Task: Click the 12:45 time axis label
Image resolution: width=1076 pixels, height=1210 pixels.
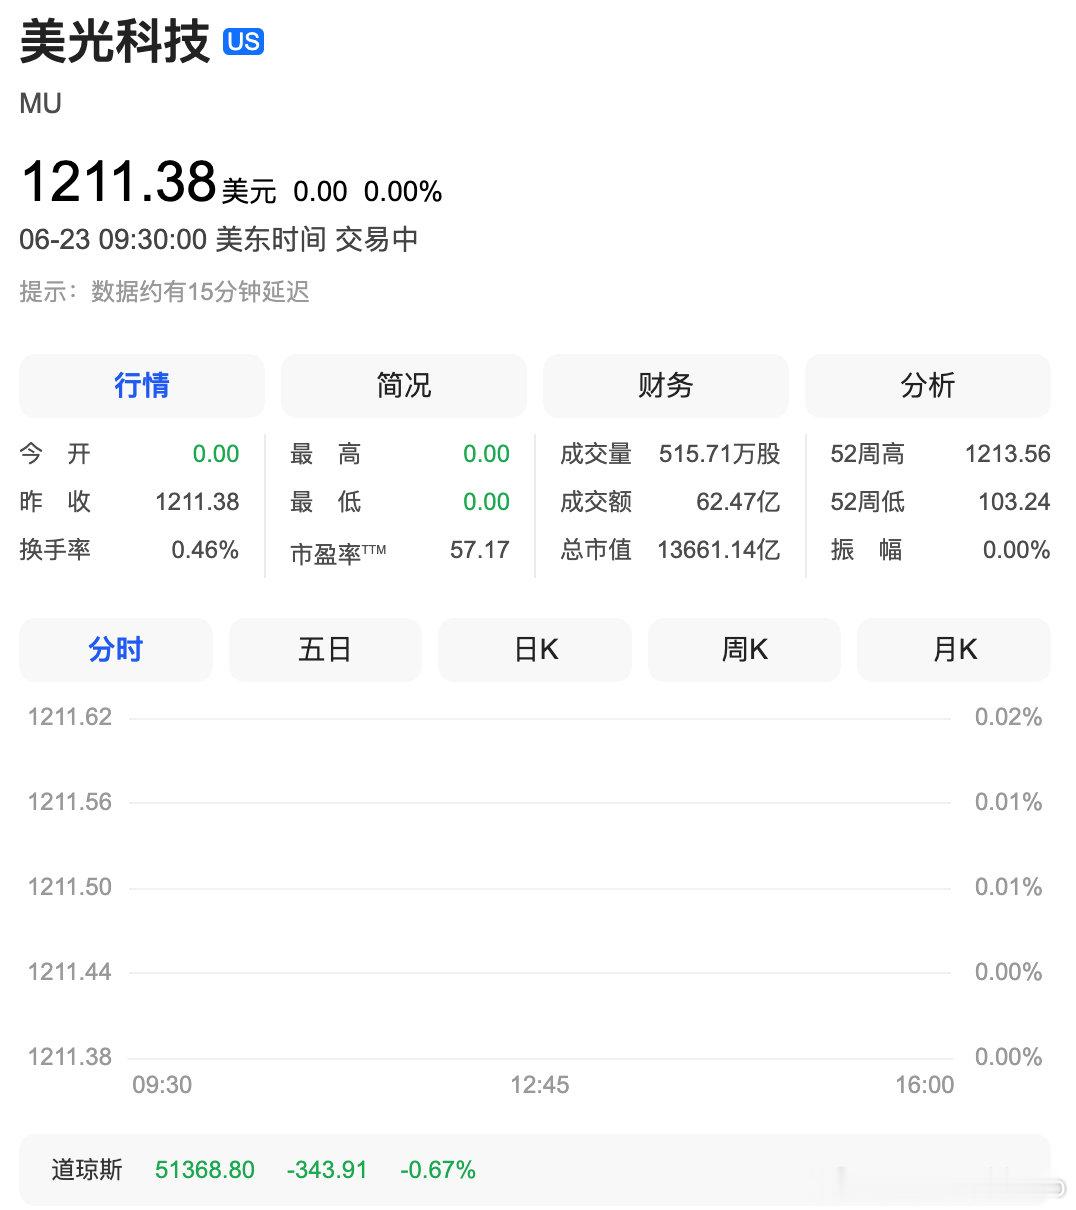Action: [x=540, y=1085]
